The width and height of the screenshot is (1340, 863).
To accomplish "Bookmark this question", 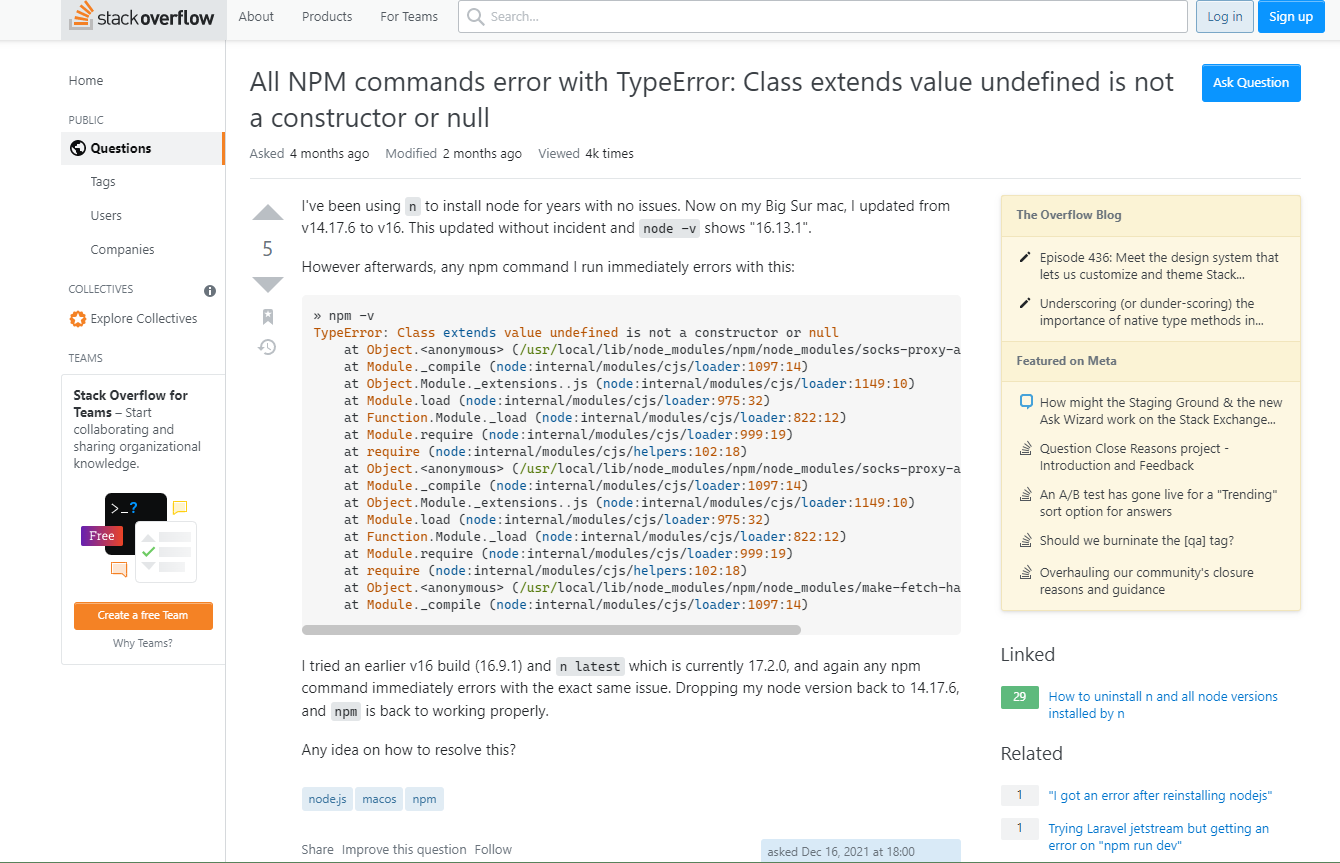I will [x=267, y=317].
